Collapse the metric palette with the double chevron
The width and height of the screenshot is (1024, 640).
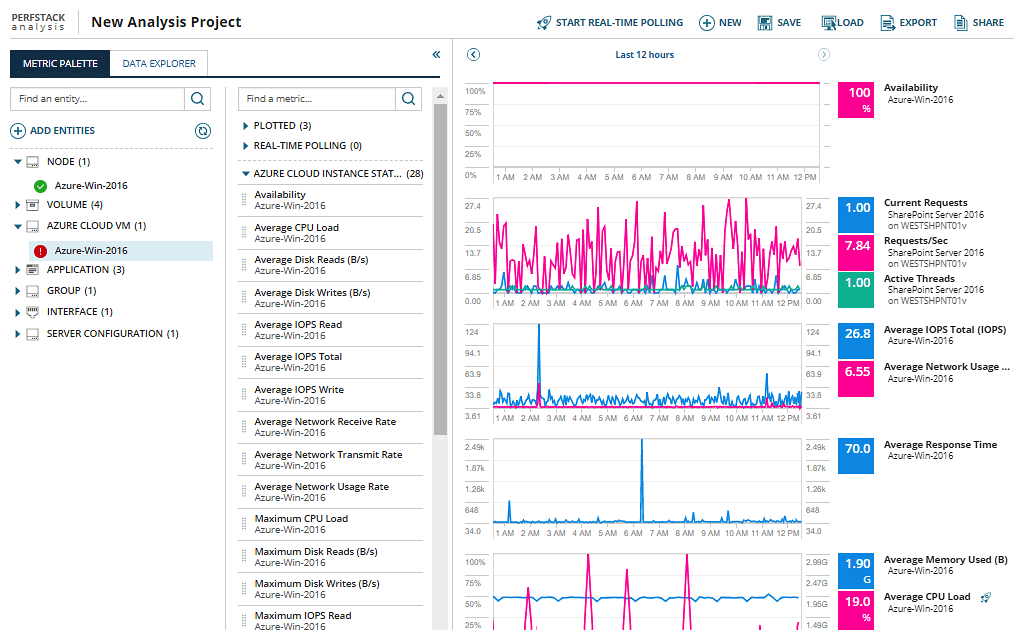click(x=435, y=55)
